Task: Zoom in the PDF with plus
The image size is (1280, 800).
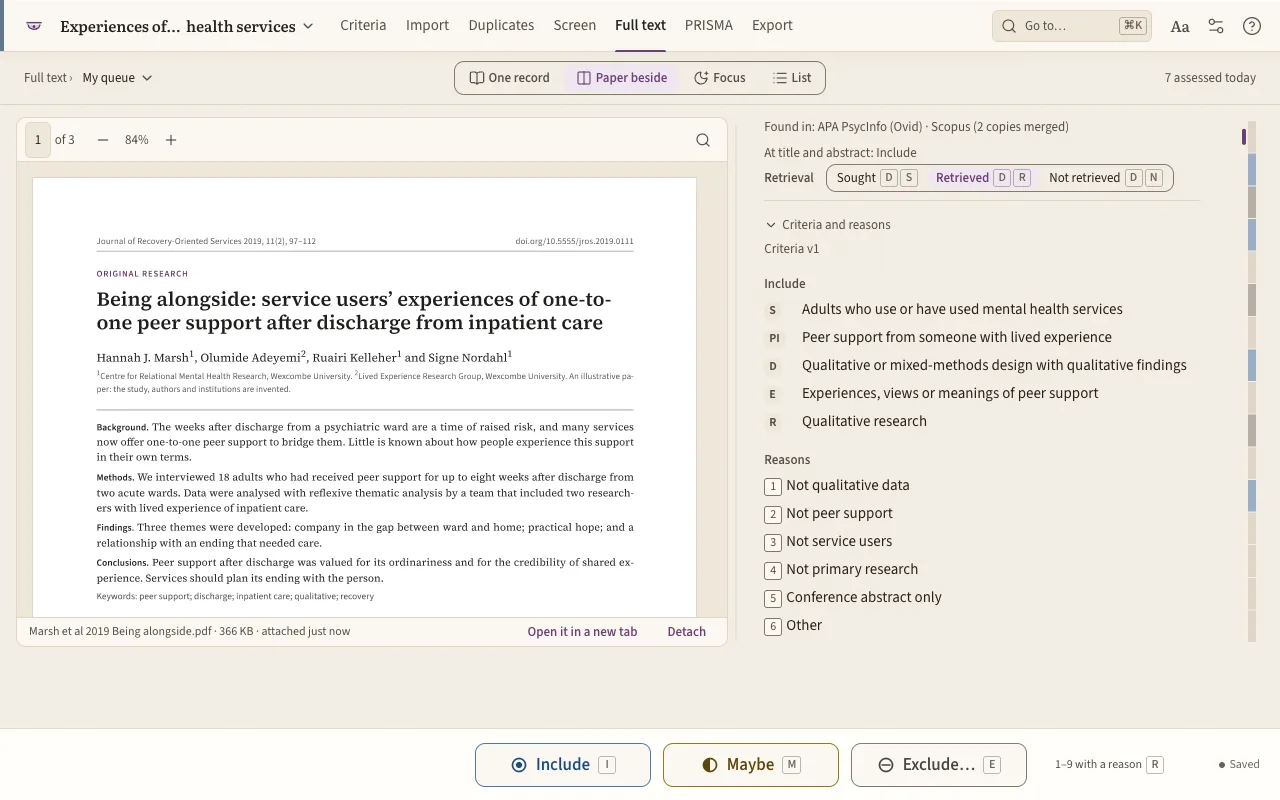Action: (x=171, y=140)
